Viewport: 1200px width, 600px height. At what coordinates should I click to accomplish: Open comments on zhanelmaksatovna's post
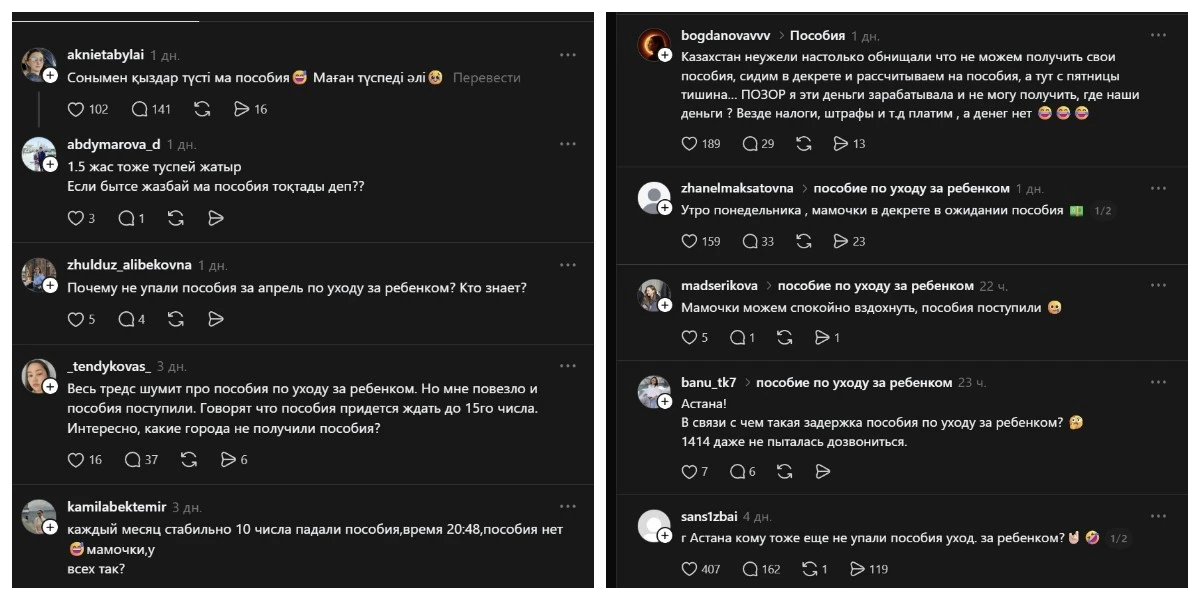coord(750,241)
